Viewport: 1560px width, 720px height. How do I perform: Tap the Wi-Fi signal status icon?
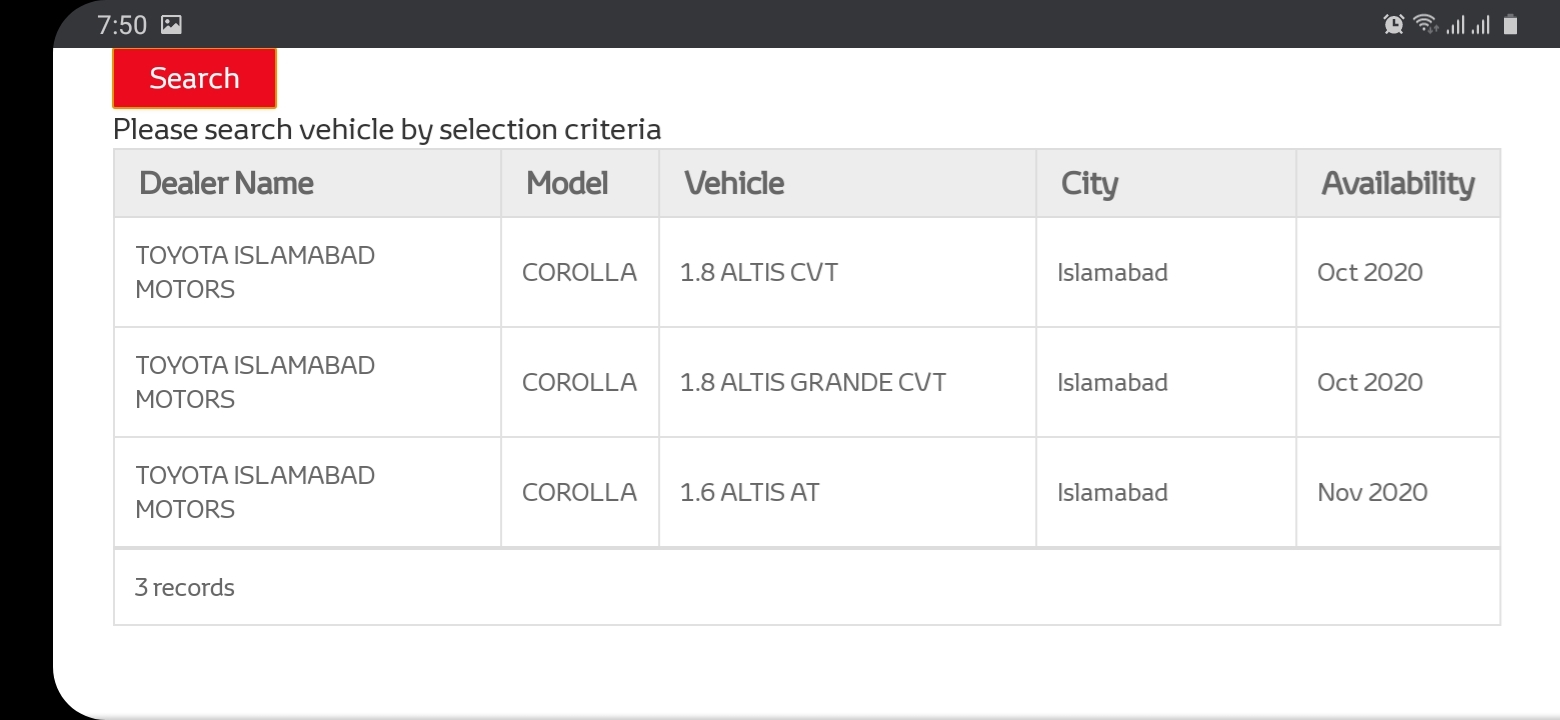tap(1424, 24)
